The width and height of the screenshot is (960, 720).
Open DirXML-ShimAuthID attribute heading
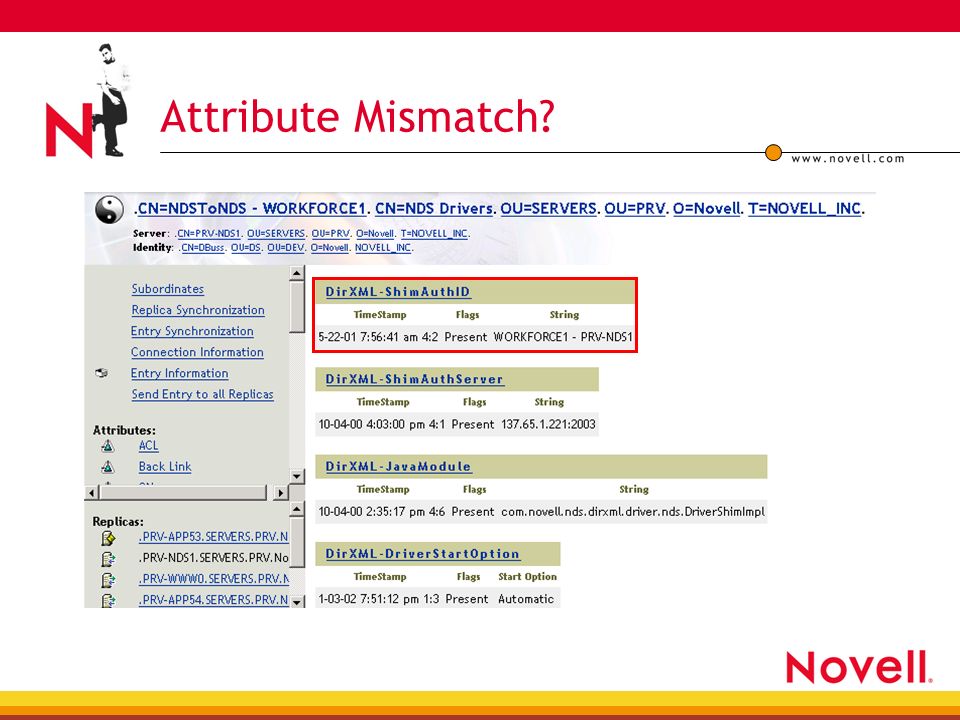398,292
